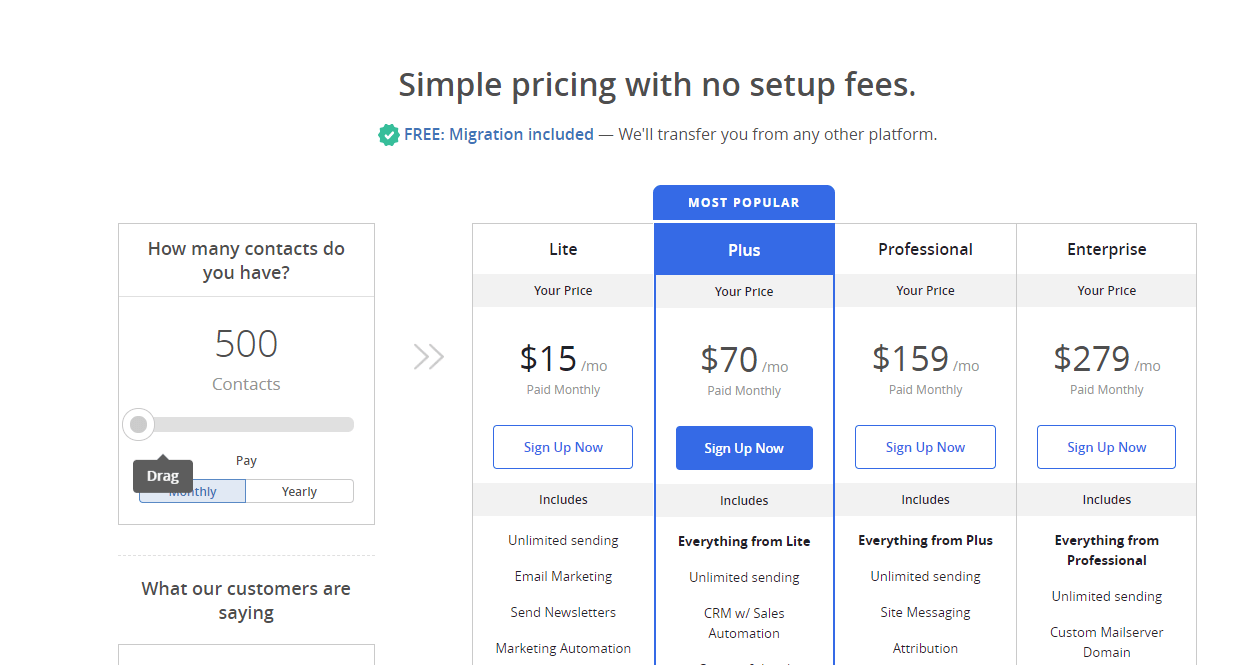
Task: Click the Marketing Automation feature in Lite
Action: coord(563,648)
